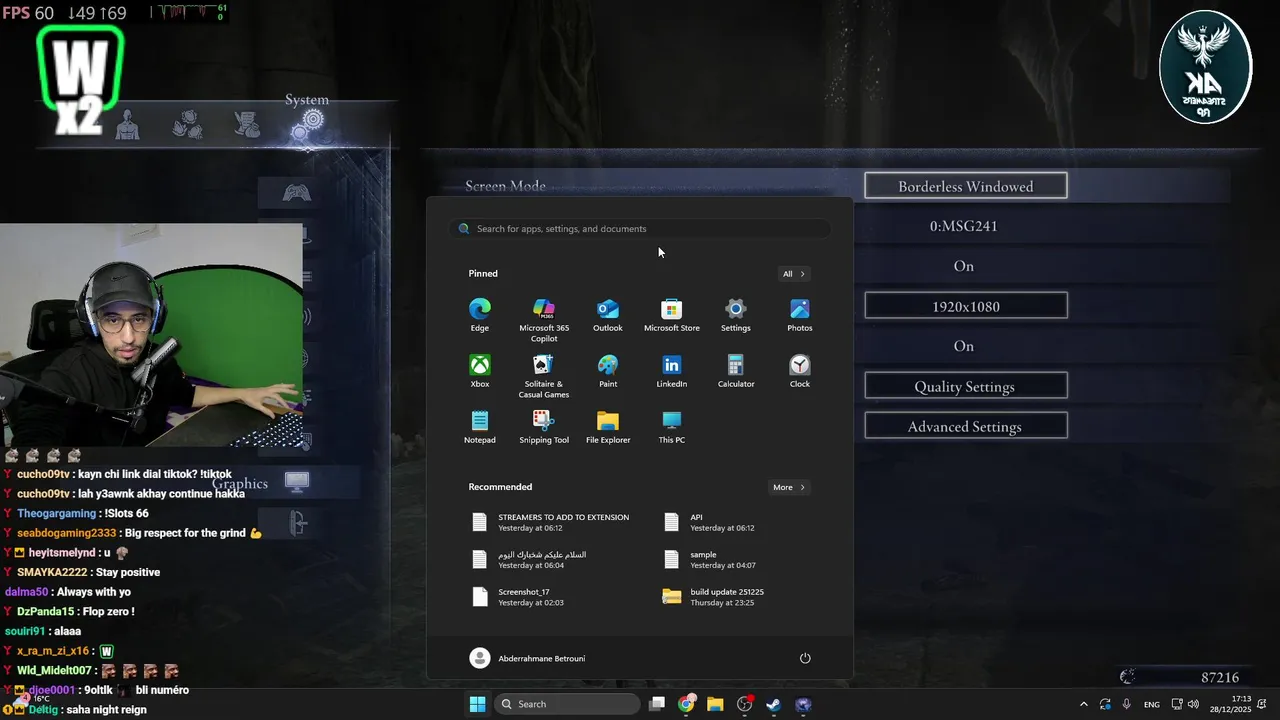Open the Paint app

coord(608,370)
